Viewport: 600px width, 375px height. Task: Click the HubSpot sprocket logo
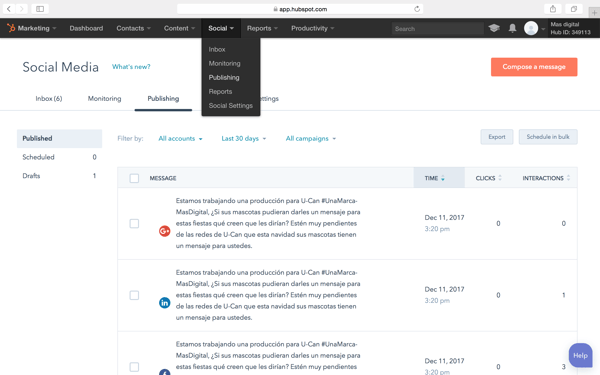click(11, 28)
